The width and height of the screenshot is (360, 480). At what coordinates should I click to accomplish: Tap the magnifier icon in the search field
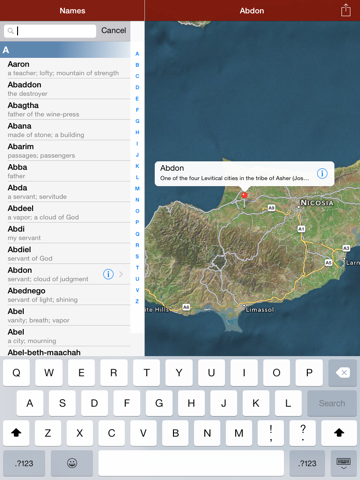click(x=11, y=31)
